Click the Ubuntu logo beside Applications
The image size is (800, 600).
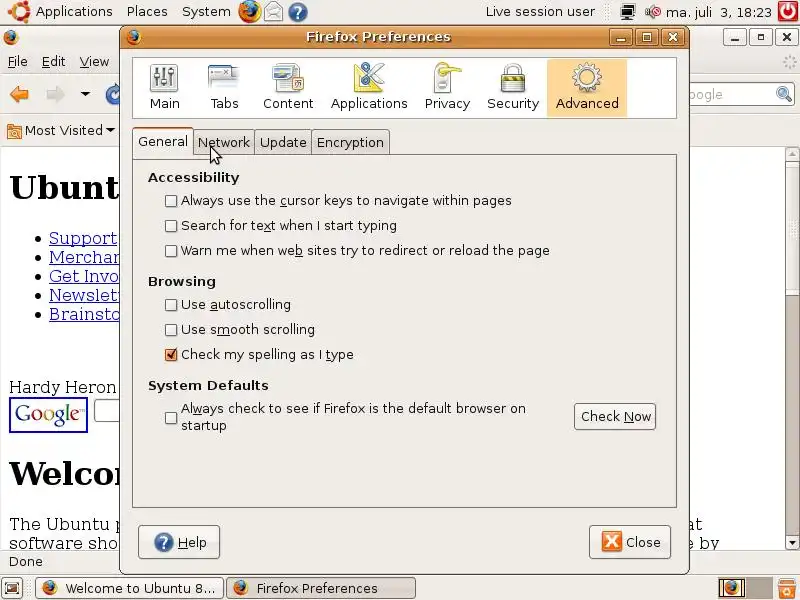pos(19,11)
